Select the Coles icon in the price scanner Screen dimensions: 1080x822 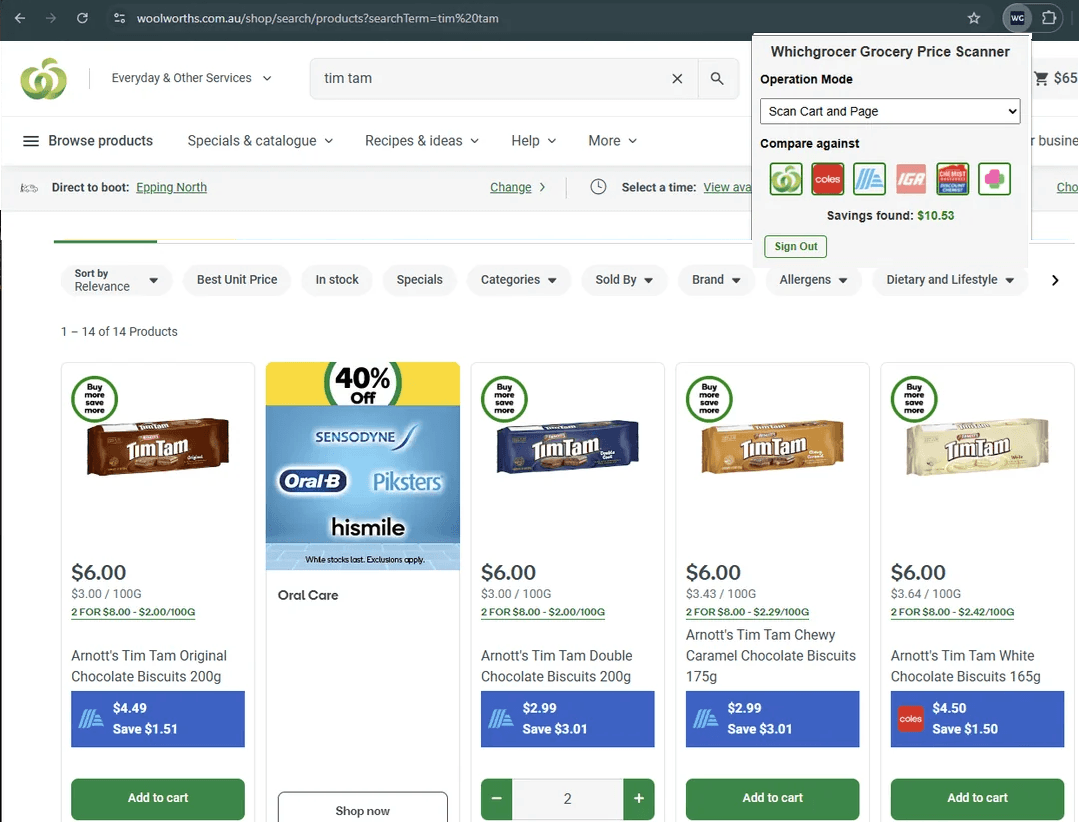pos(827,179)
